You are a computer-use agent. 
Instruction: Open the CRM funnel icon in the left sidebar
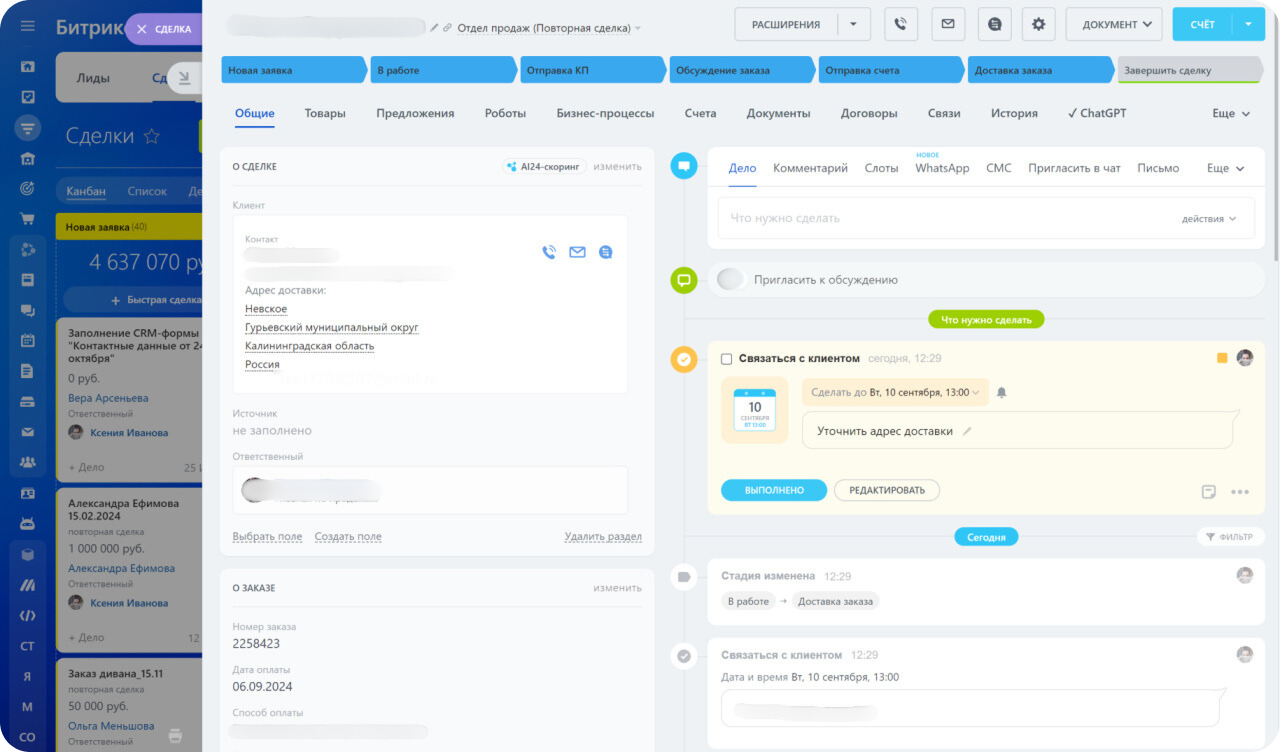click(x=27, y=127)
